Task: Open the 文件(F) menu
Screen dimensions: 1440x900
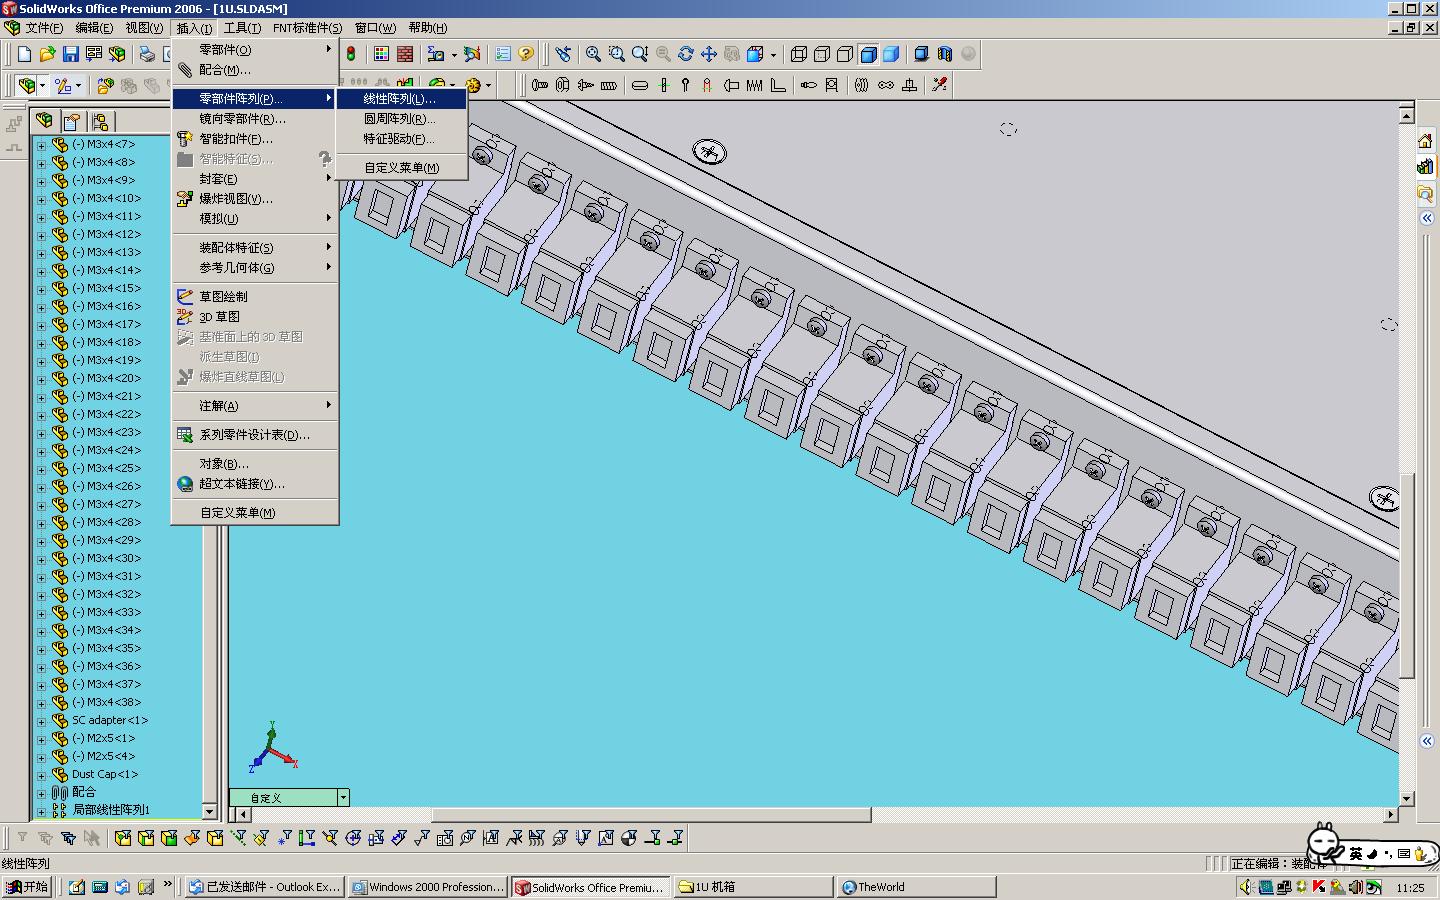Action: click(44, 28)
